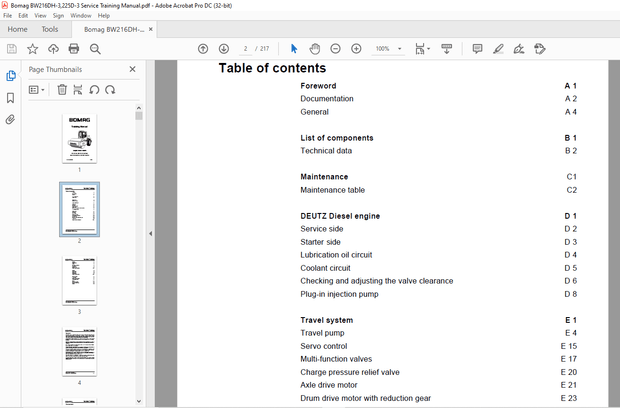The width and height of the screenshot is (620, 408).
Task: Click the Lubrication oil circuit entry
Action: point(336,255)
